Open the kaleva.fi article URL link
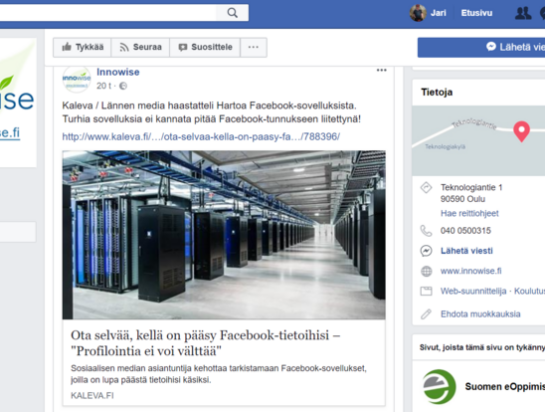Viewport: 545px width, 412px height. (201, 137)
